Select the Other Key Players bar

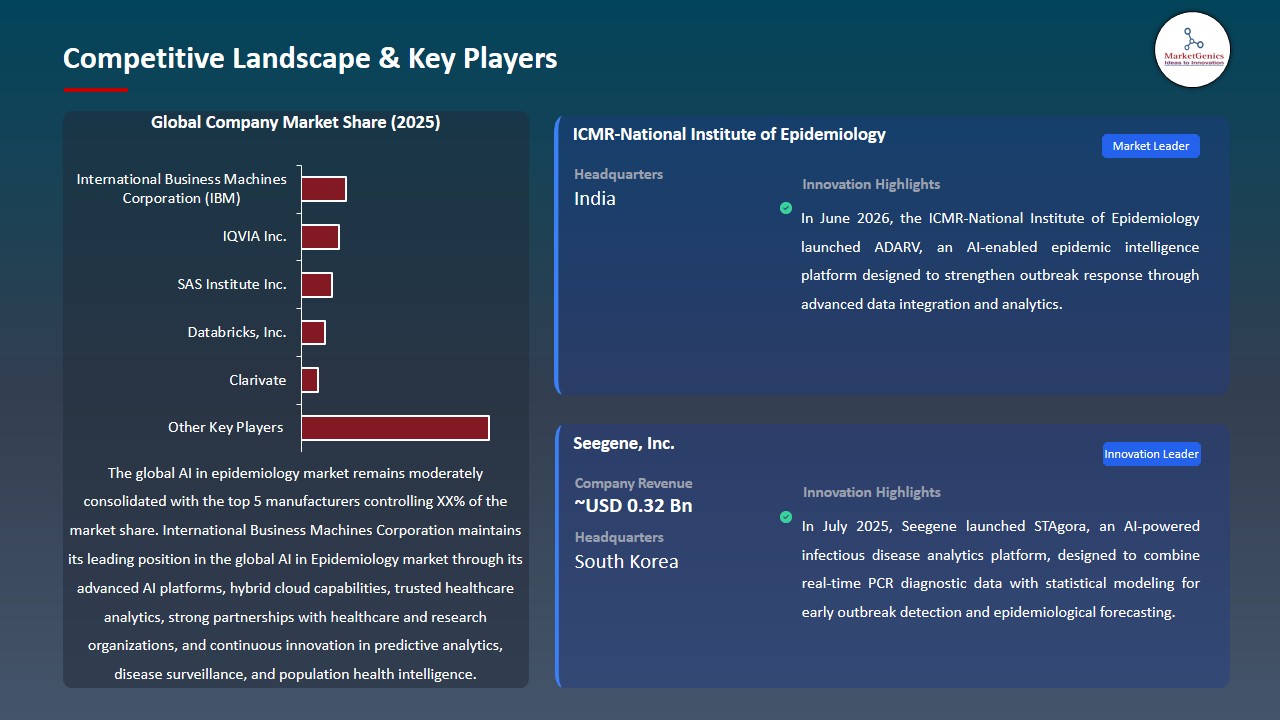pos(395,427)
